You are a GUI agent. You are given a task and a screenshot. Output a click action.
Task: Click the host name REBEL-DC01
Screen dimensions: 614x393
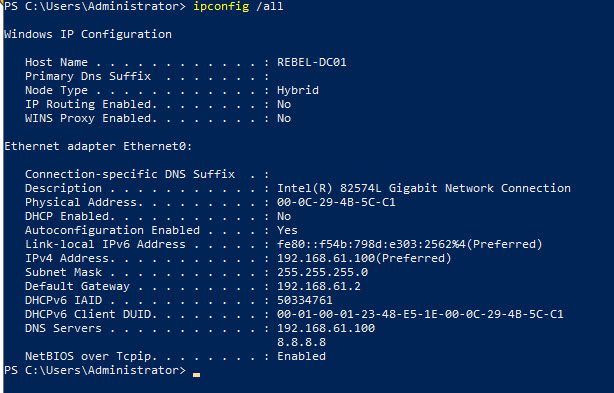312,62
